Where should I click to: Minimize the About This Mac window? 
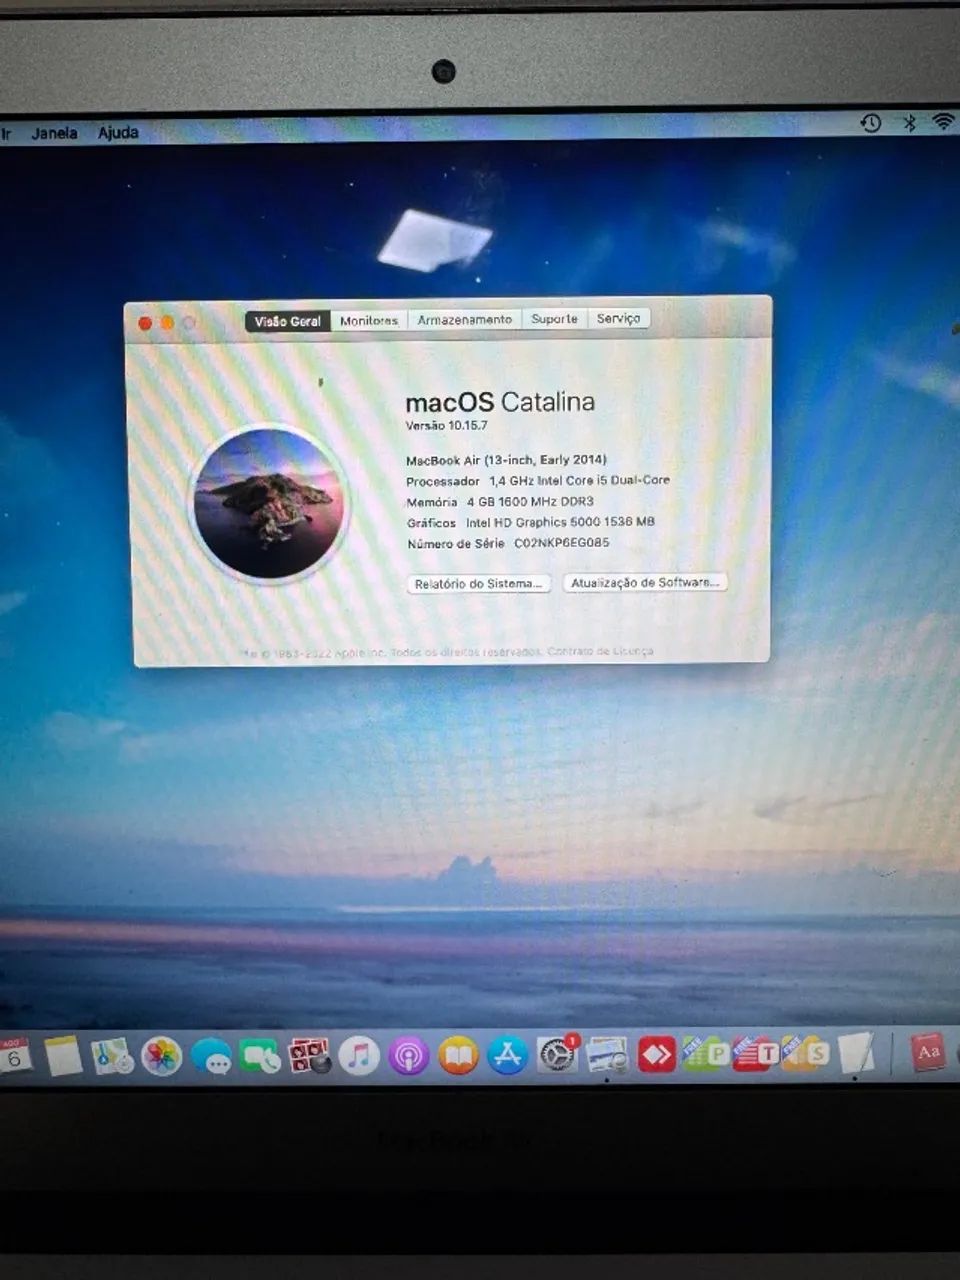(167, 322)
